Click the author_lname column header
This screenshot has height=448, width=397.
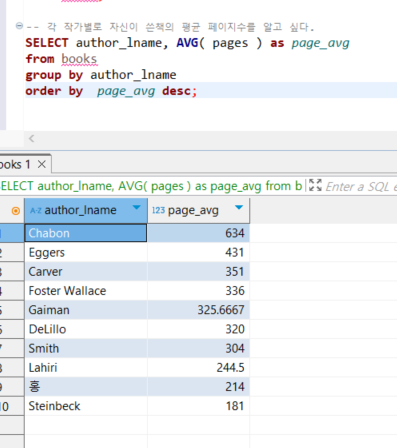point(86,210)
